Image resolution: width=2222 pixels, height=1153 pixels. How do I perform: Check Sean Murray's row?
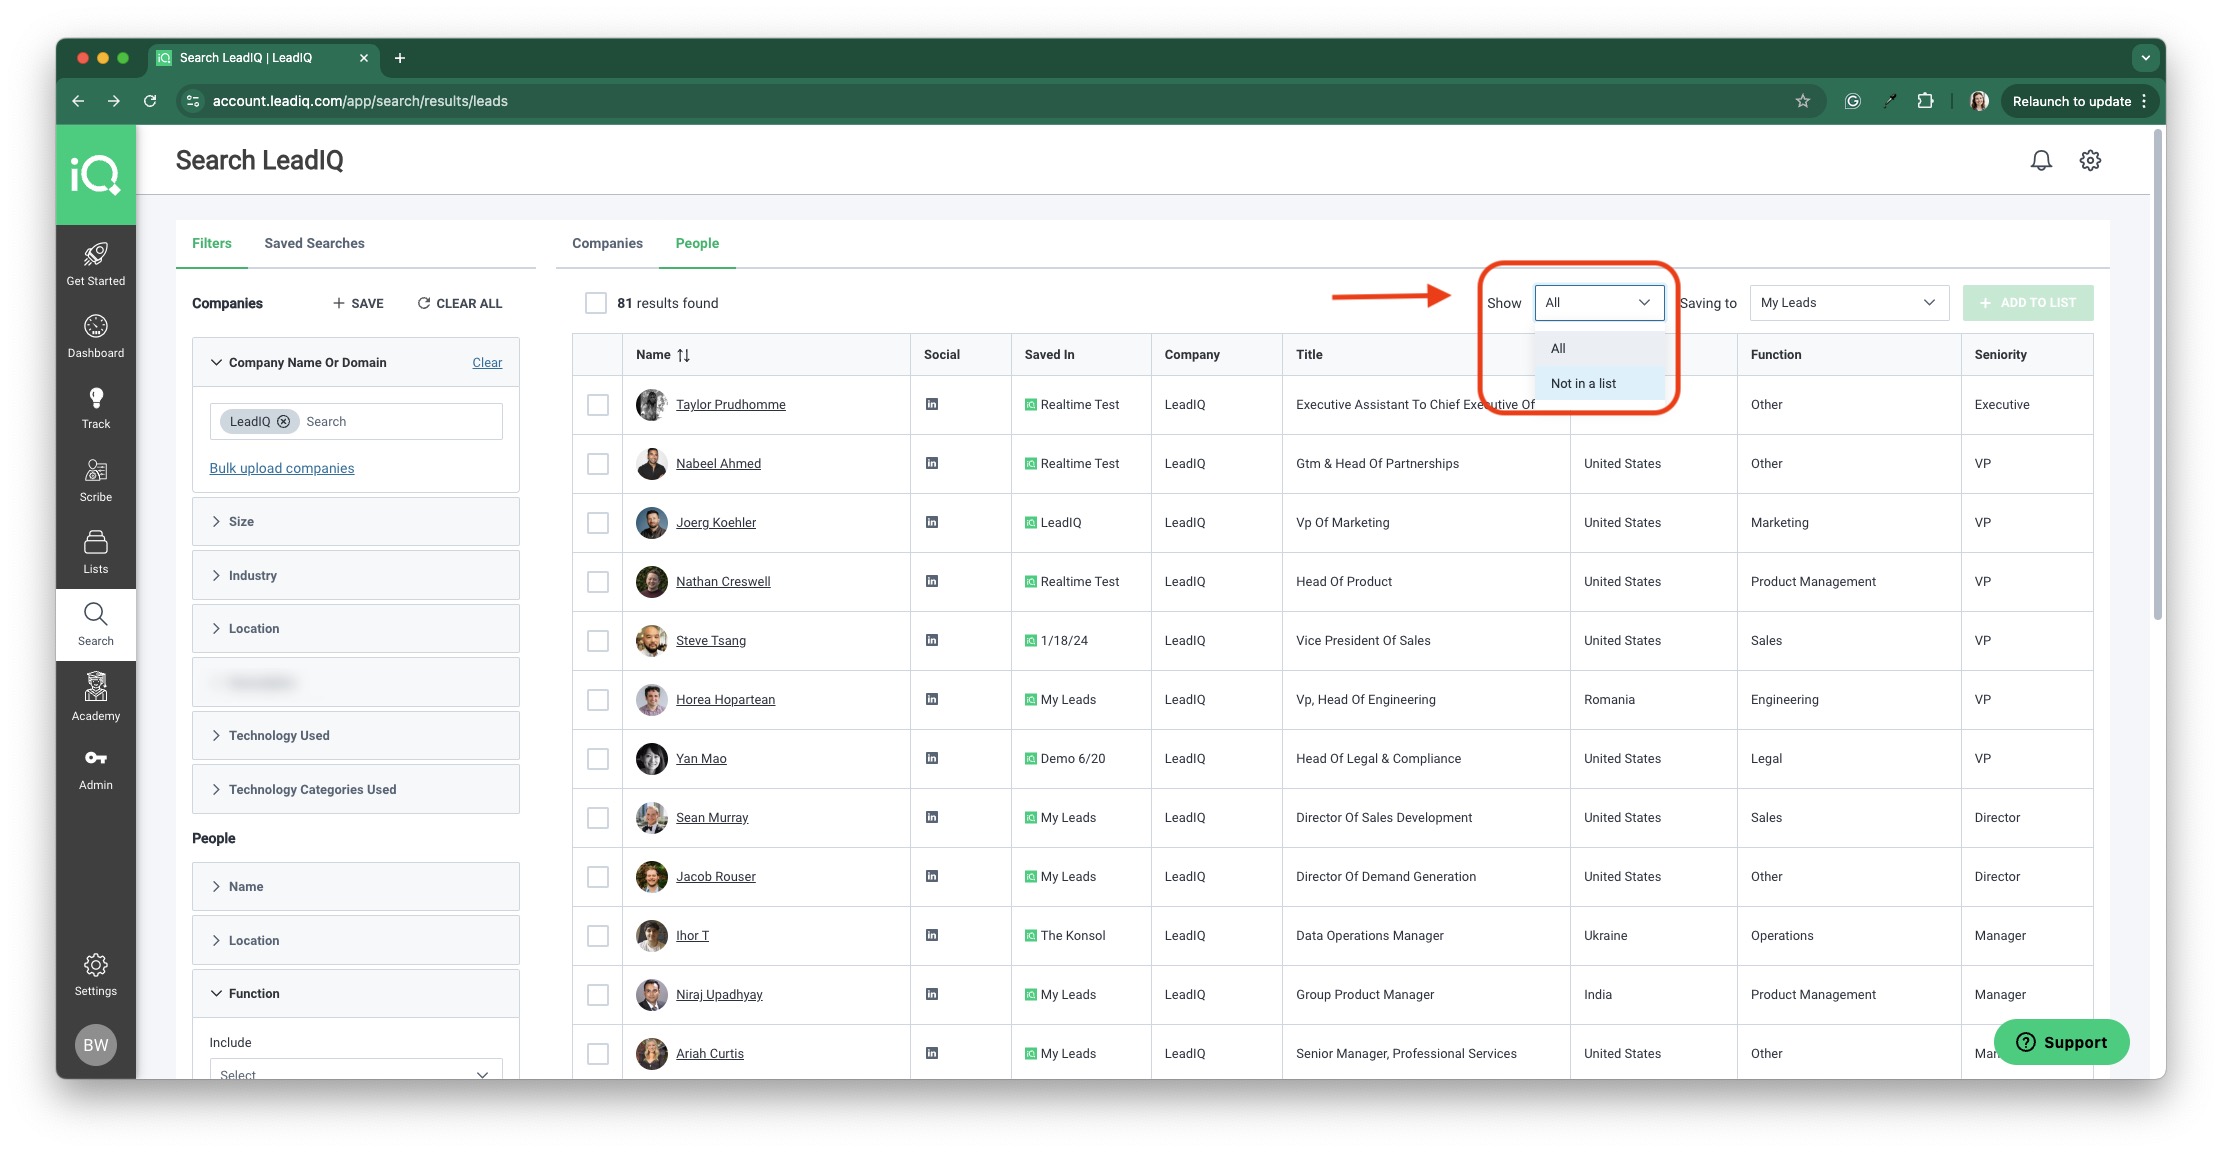coord(598,818)
